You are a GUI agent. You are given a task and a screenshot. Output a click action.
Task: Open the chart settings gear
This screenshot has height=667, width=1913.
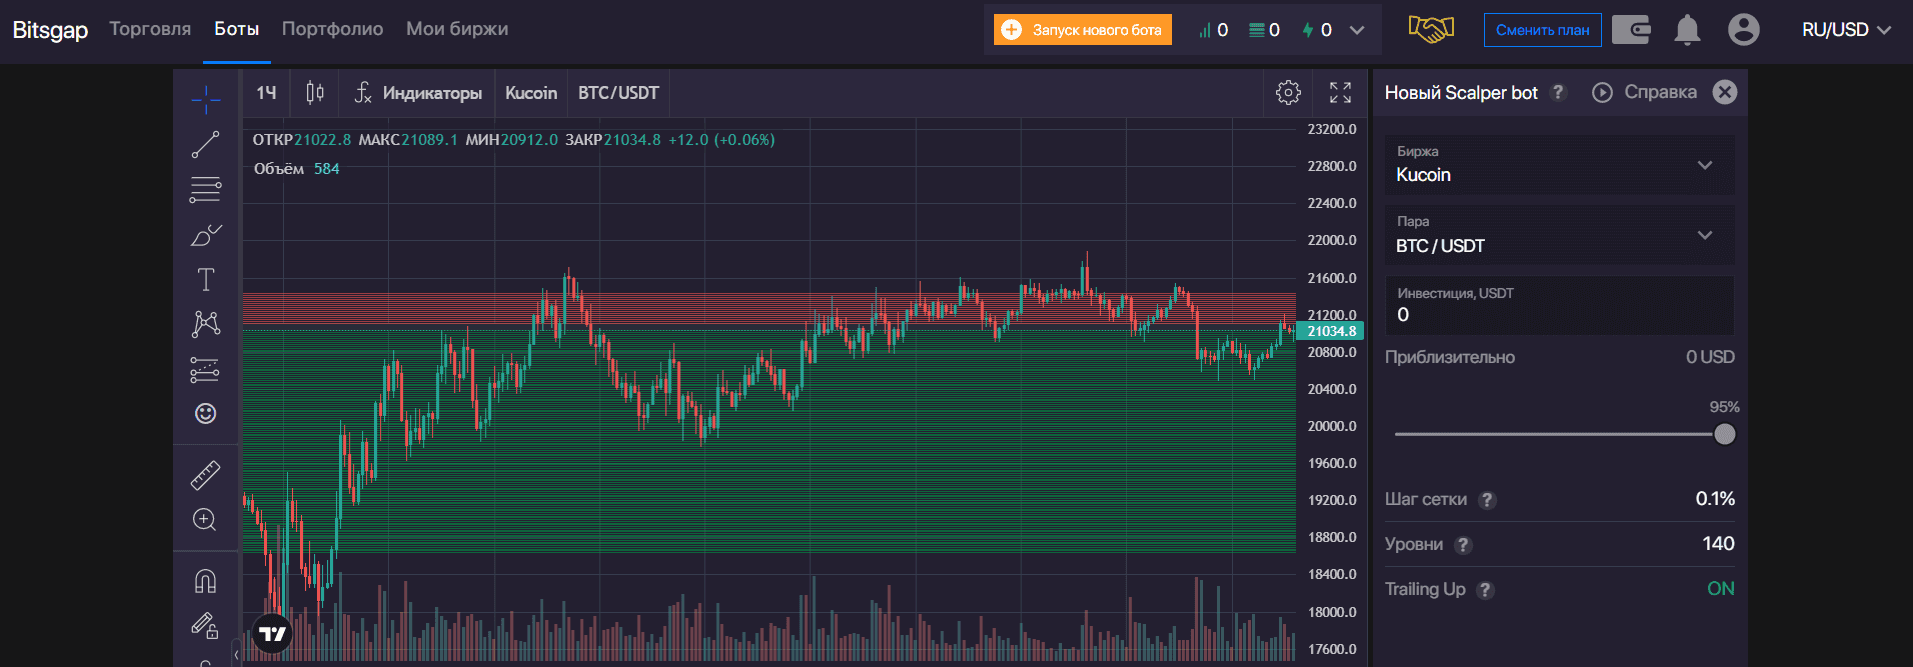click(x=1288, y=93)
